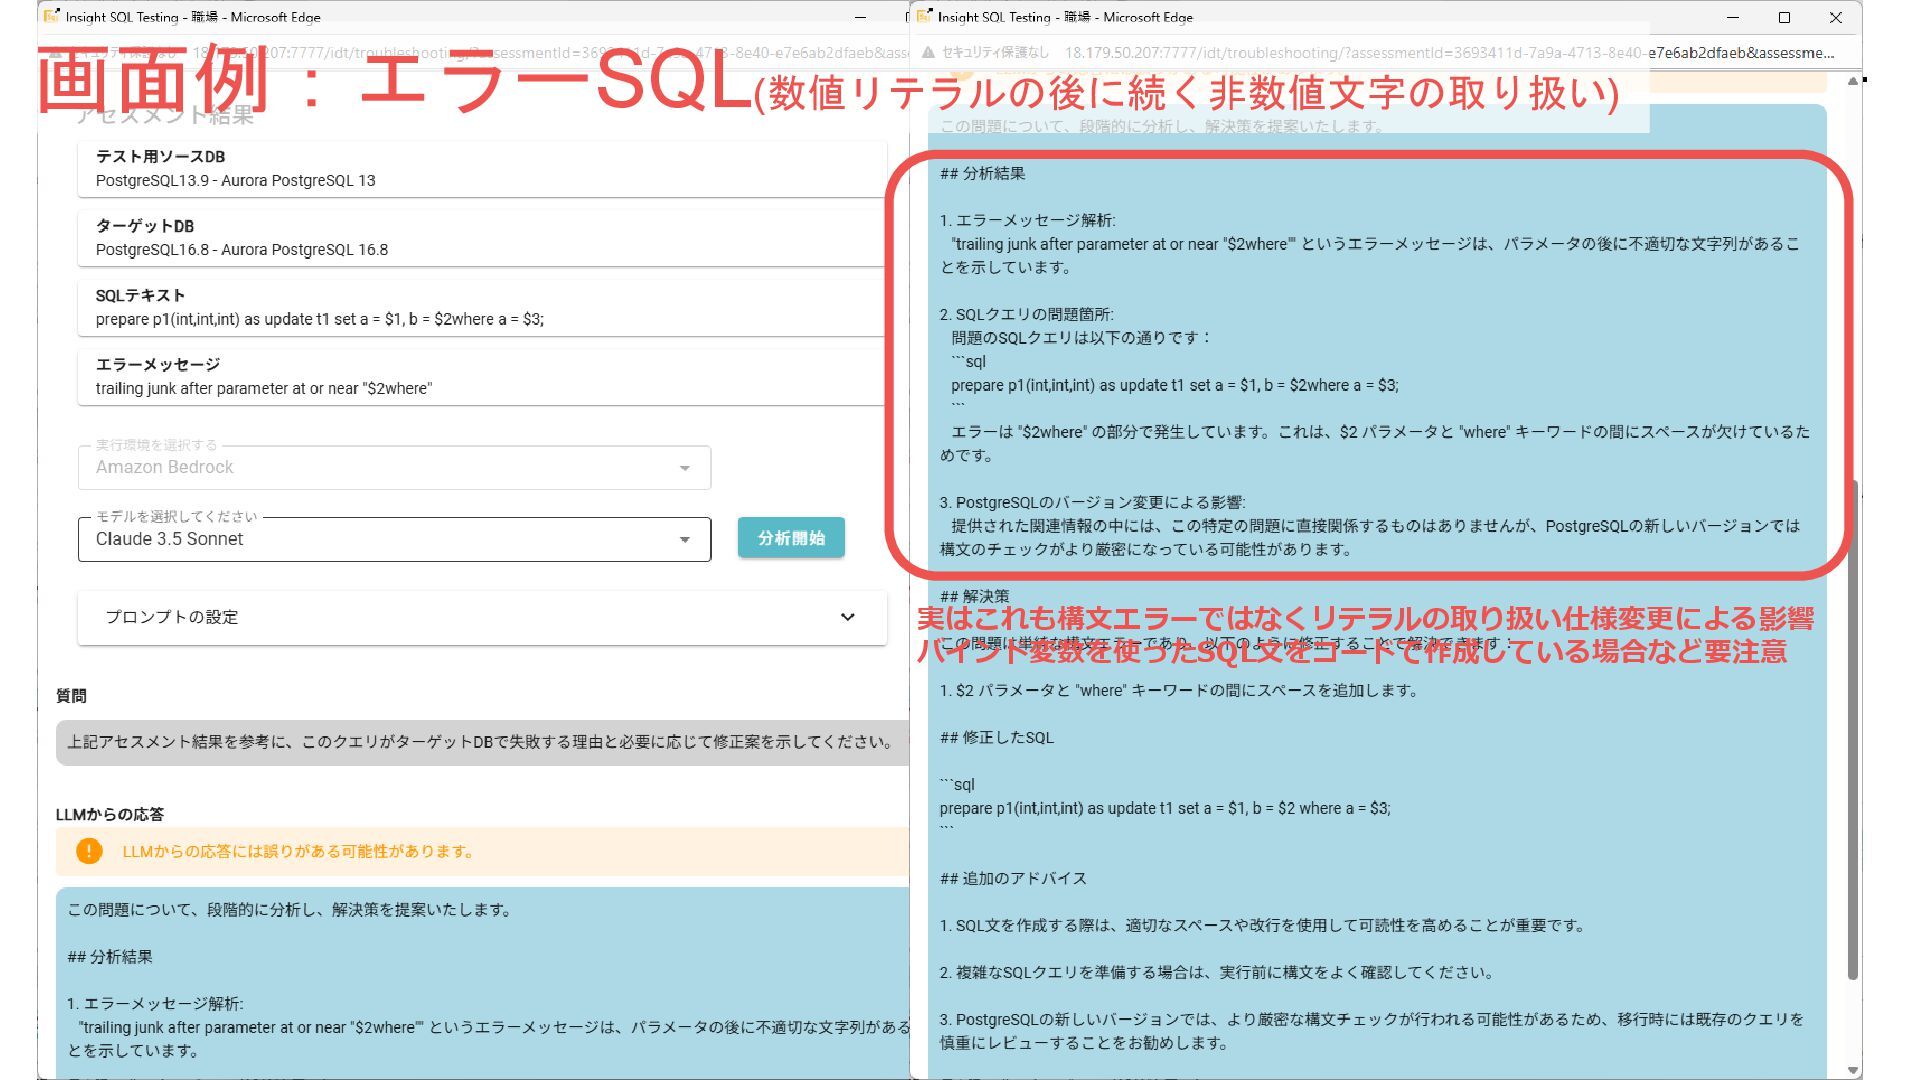The width and height of the screenshot is (1920, 1080).
Task: Click the 質問 question text field
Action: (480, 742)
